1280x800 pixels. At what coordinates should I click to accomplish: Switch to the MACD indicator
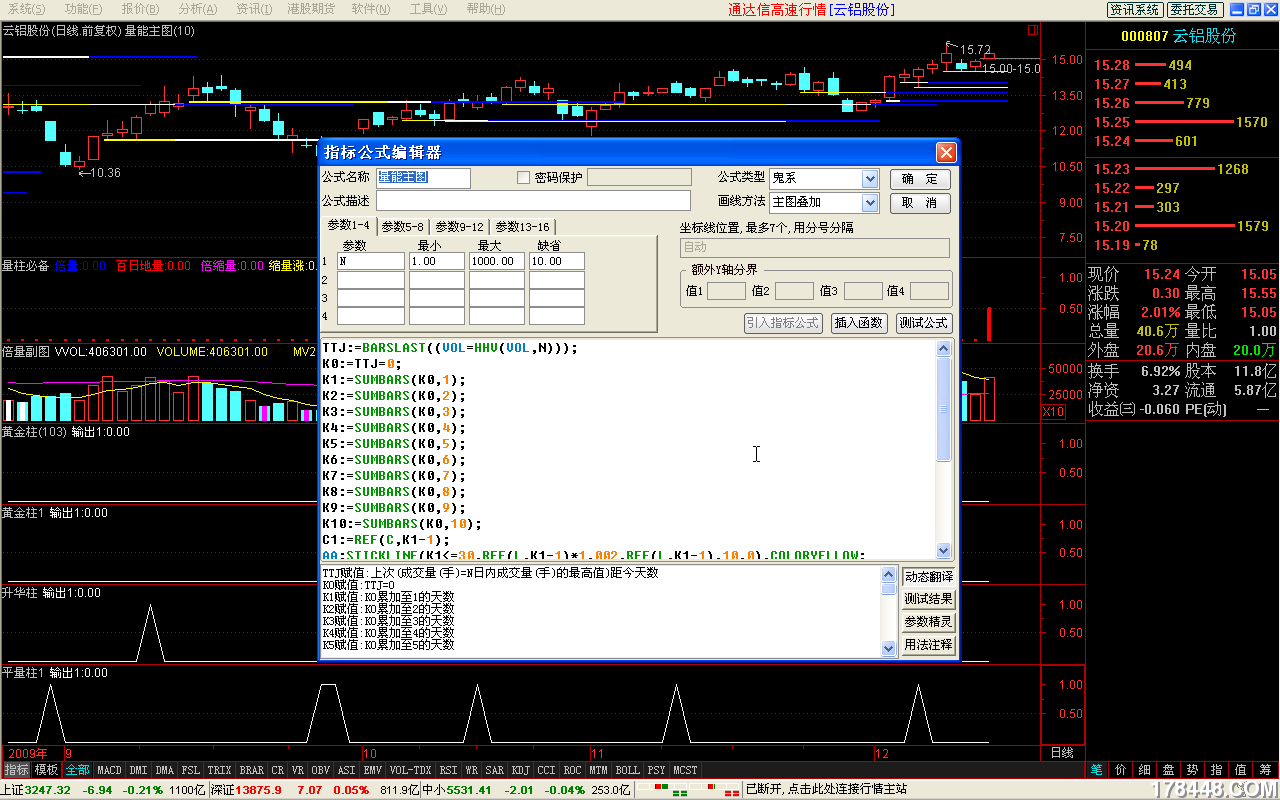tap(109, 770)
